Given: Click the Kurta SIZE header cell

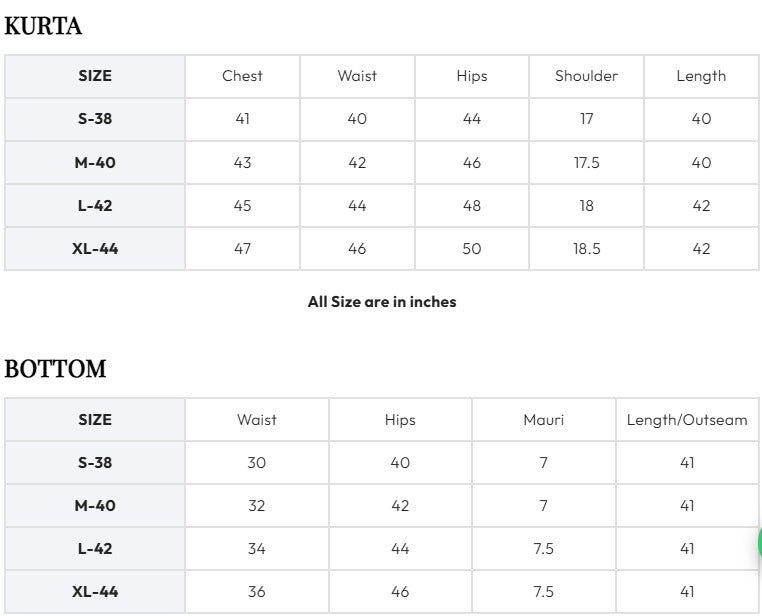Looking at the screenshot, I should click(95, 76).
